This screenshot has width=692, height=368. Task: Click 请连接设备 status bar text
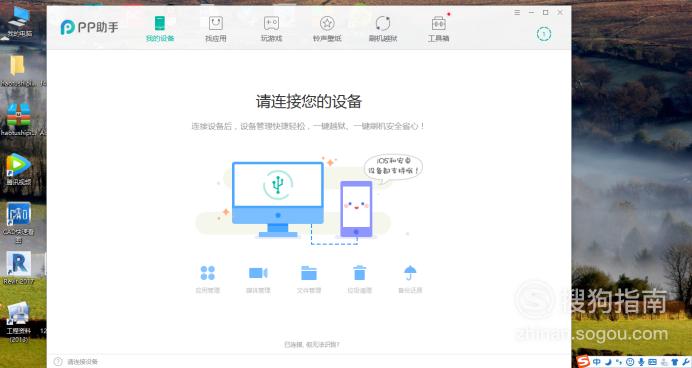tap(83, 362)
